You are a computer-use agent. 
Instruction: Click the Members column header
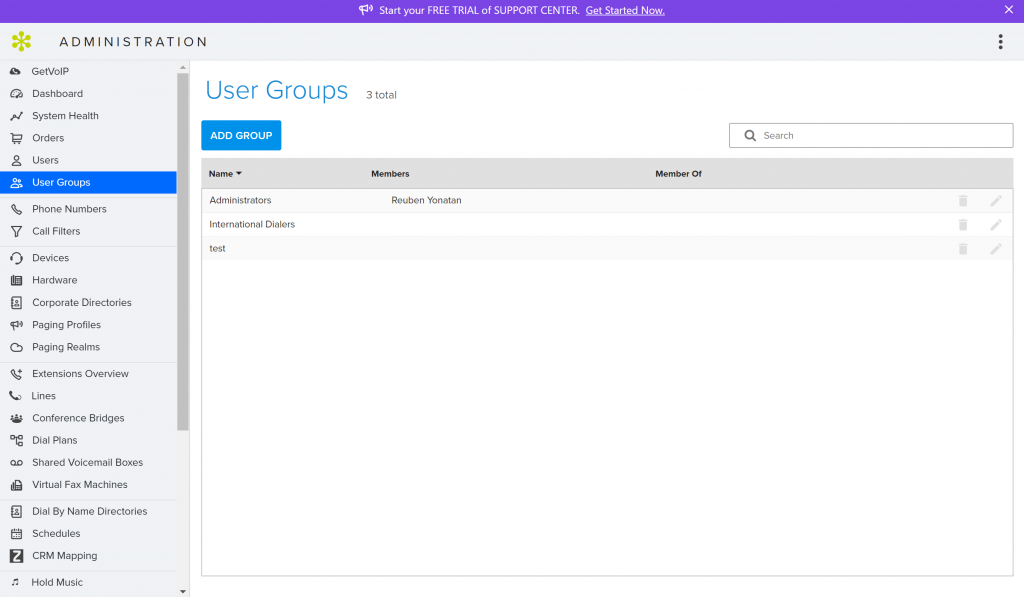tap(390, 174)
